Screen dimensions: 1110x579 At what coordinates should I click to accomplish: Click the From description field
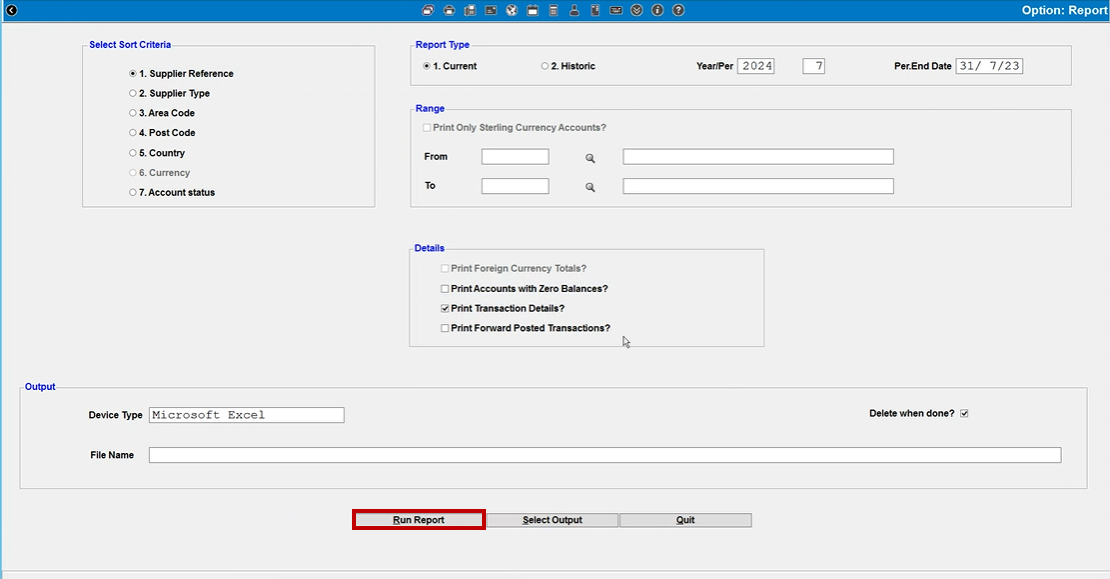[x=758, y=156]
